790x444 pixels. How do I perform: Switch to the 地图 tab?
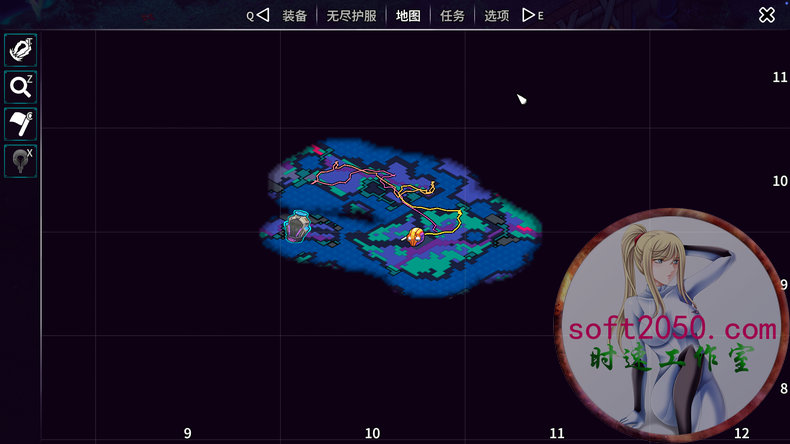[408, 15]
